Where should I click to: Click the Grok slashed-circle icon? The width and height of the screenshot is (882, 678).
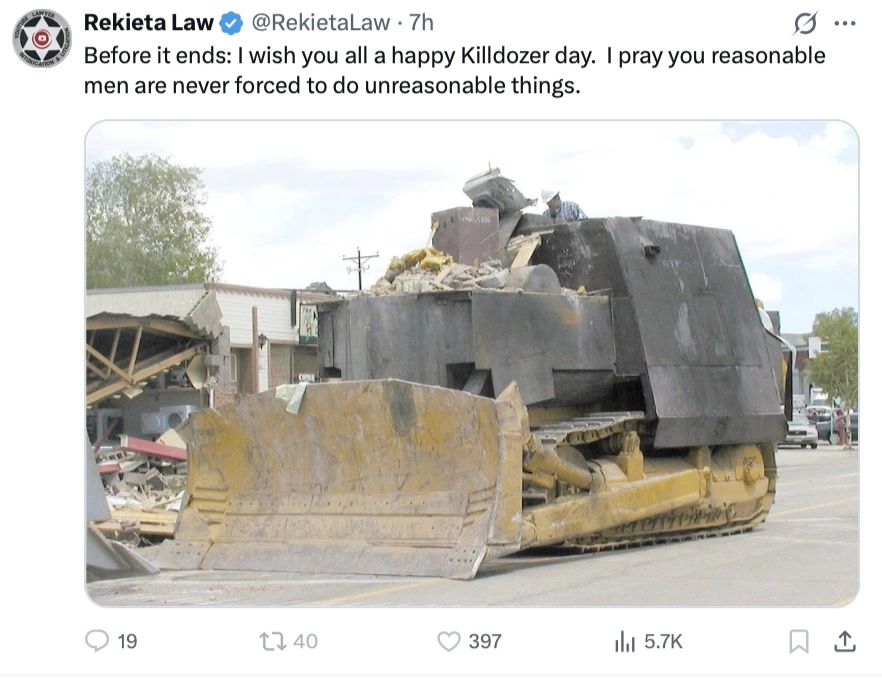click(805, 24)
